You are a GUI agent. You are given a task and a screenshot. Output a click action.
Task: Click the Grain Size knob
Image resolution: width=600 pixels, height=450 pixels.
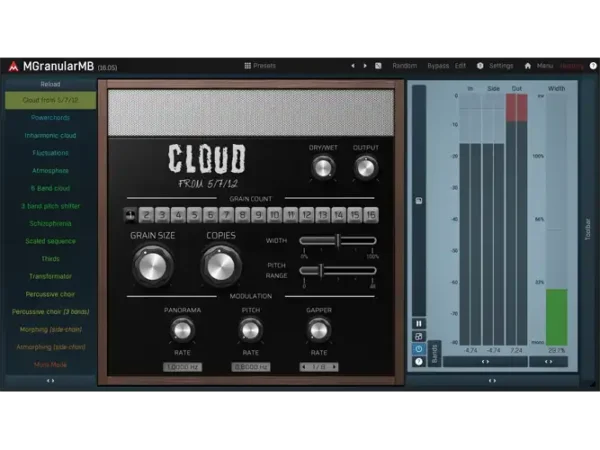click(x=153, y=266)
